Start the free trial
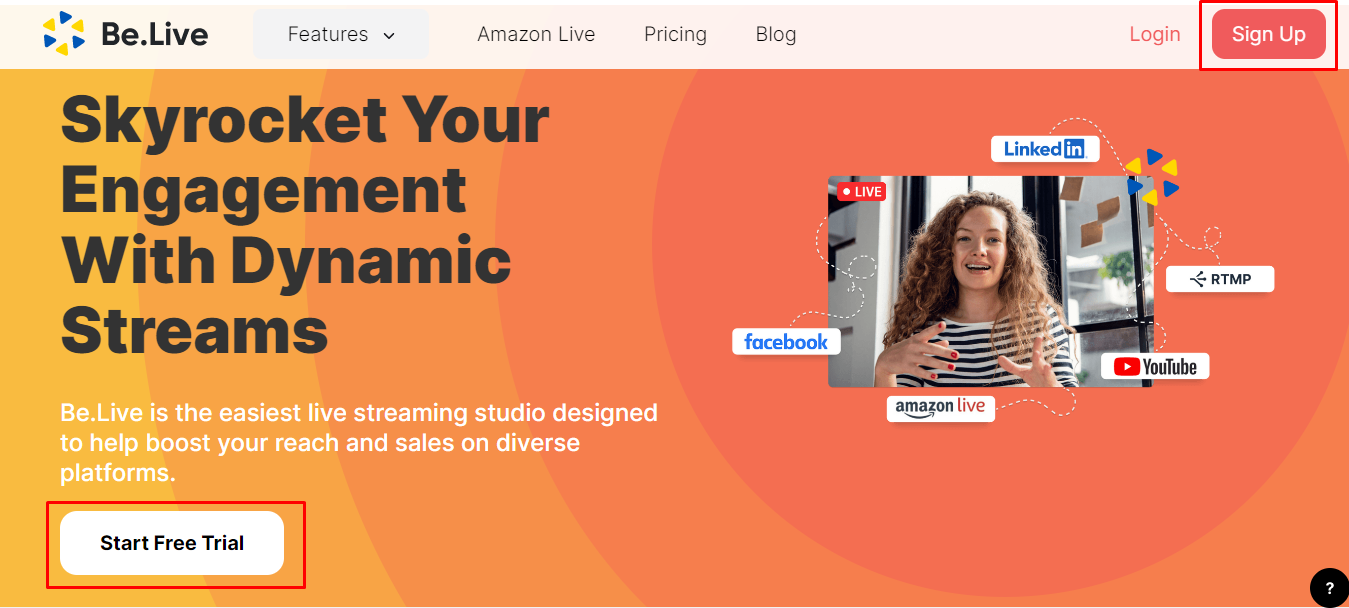1349x608 pixels. [x=172, y=543]
